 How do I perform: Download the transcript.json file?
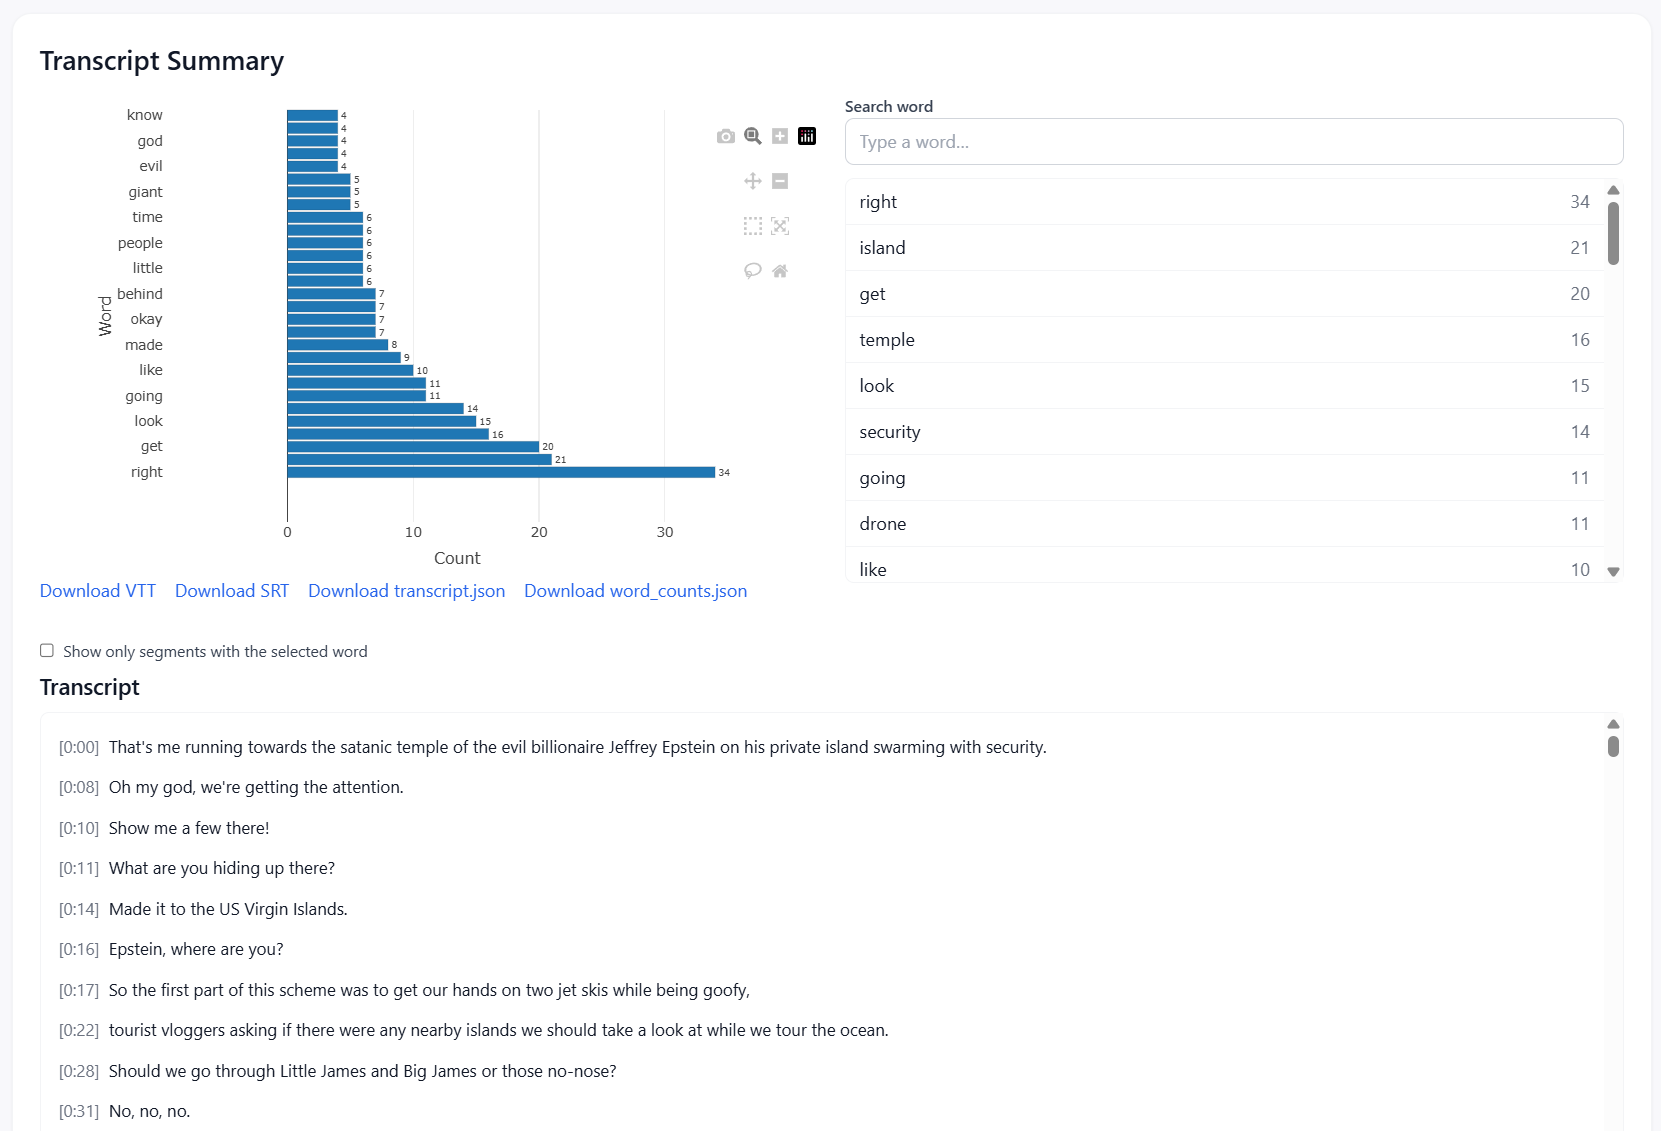pyautogui.click(x=406, y=591)
